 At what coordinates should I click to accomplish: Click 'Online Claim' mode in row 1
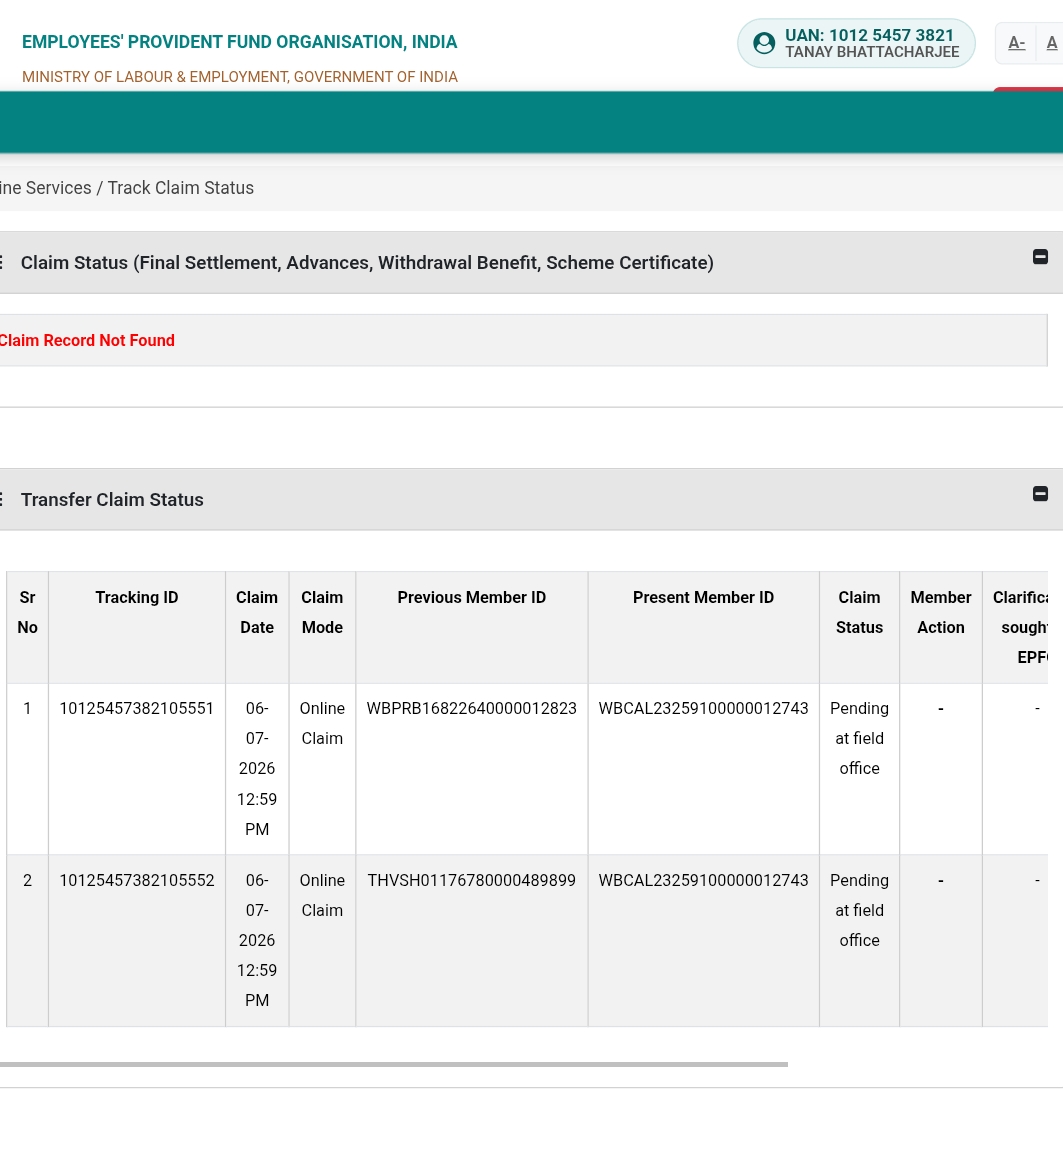[322, 723]
